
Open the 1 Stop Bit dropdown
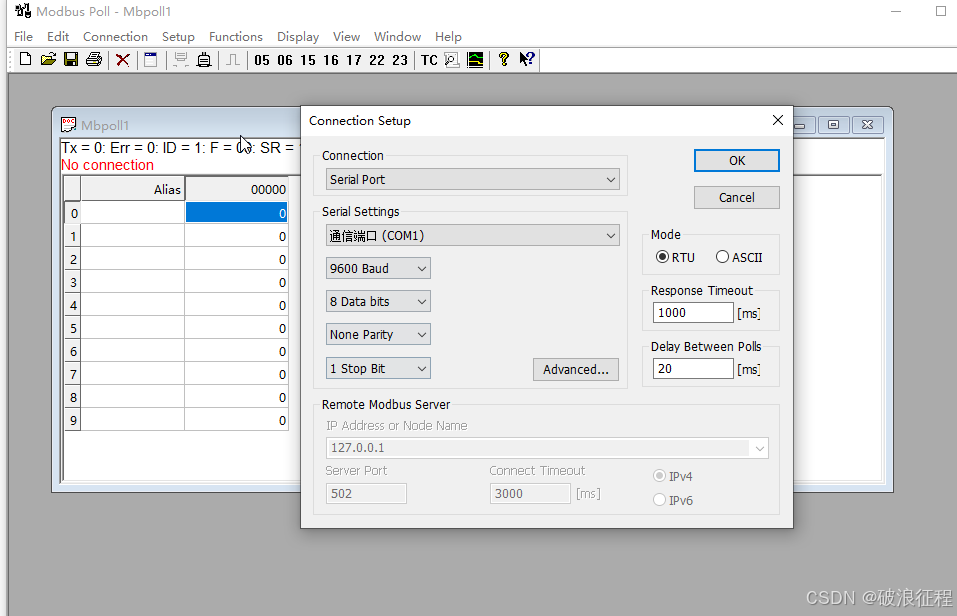tap(378, 369)
